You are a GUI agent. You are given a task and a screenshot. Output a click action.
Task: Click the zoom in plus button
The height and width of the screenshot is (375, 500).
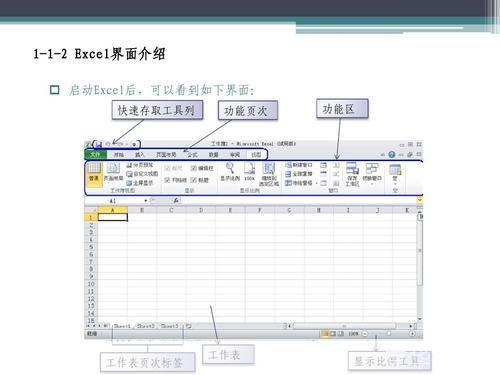point(412,333)
